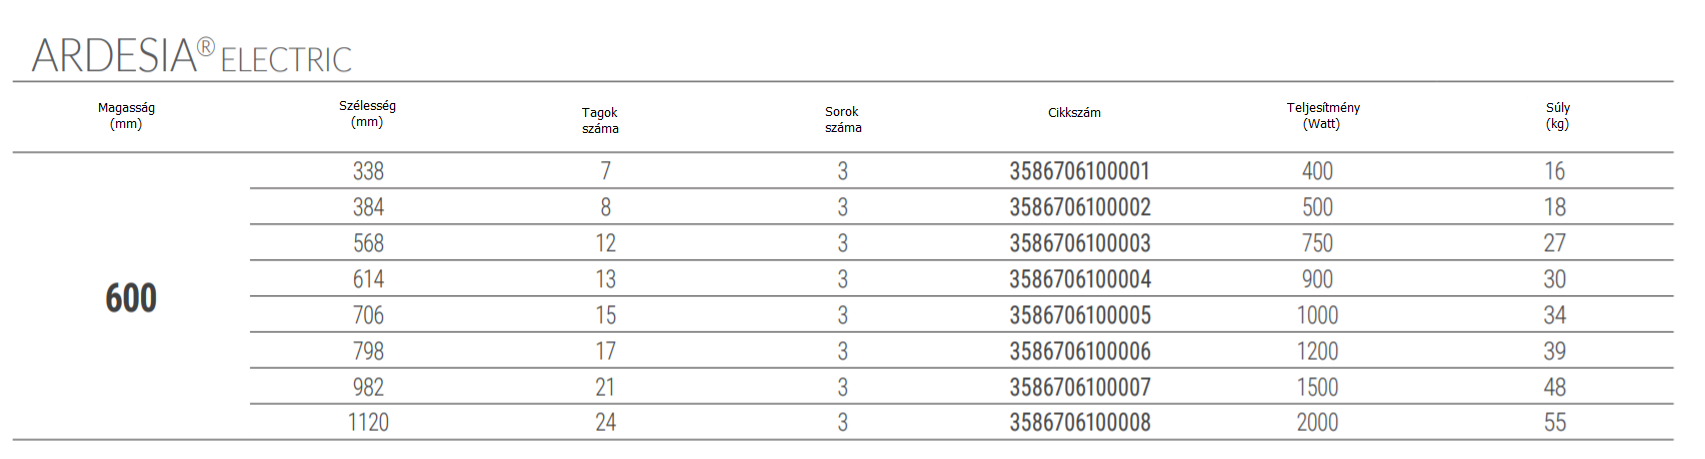Select article number 3586706100003
The height and width of the screenshot is (459, 1705).
pyautogui.click(x=1079, y=243)
